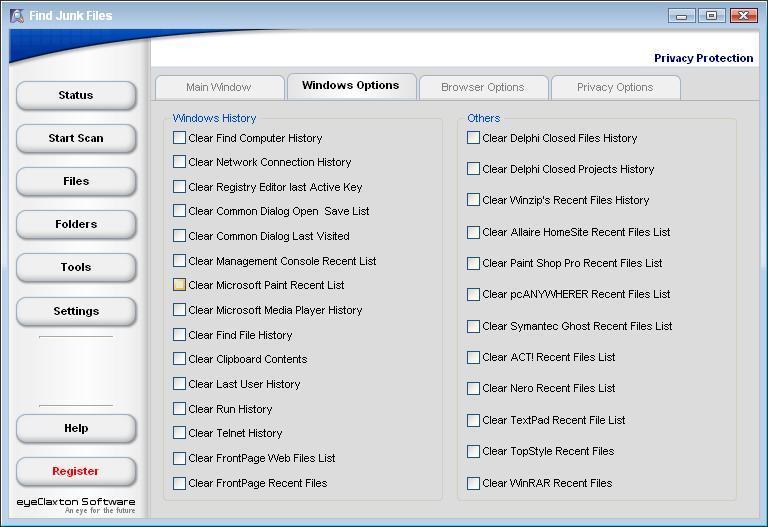This screenshot has width=768, height=527.
Task: Tick Clear WinRAR Recent Files
Action: 473,483
